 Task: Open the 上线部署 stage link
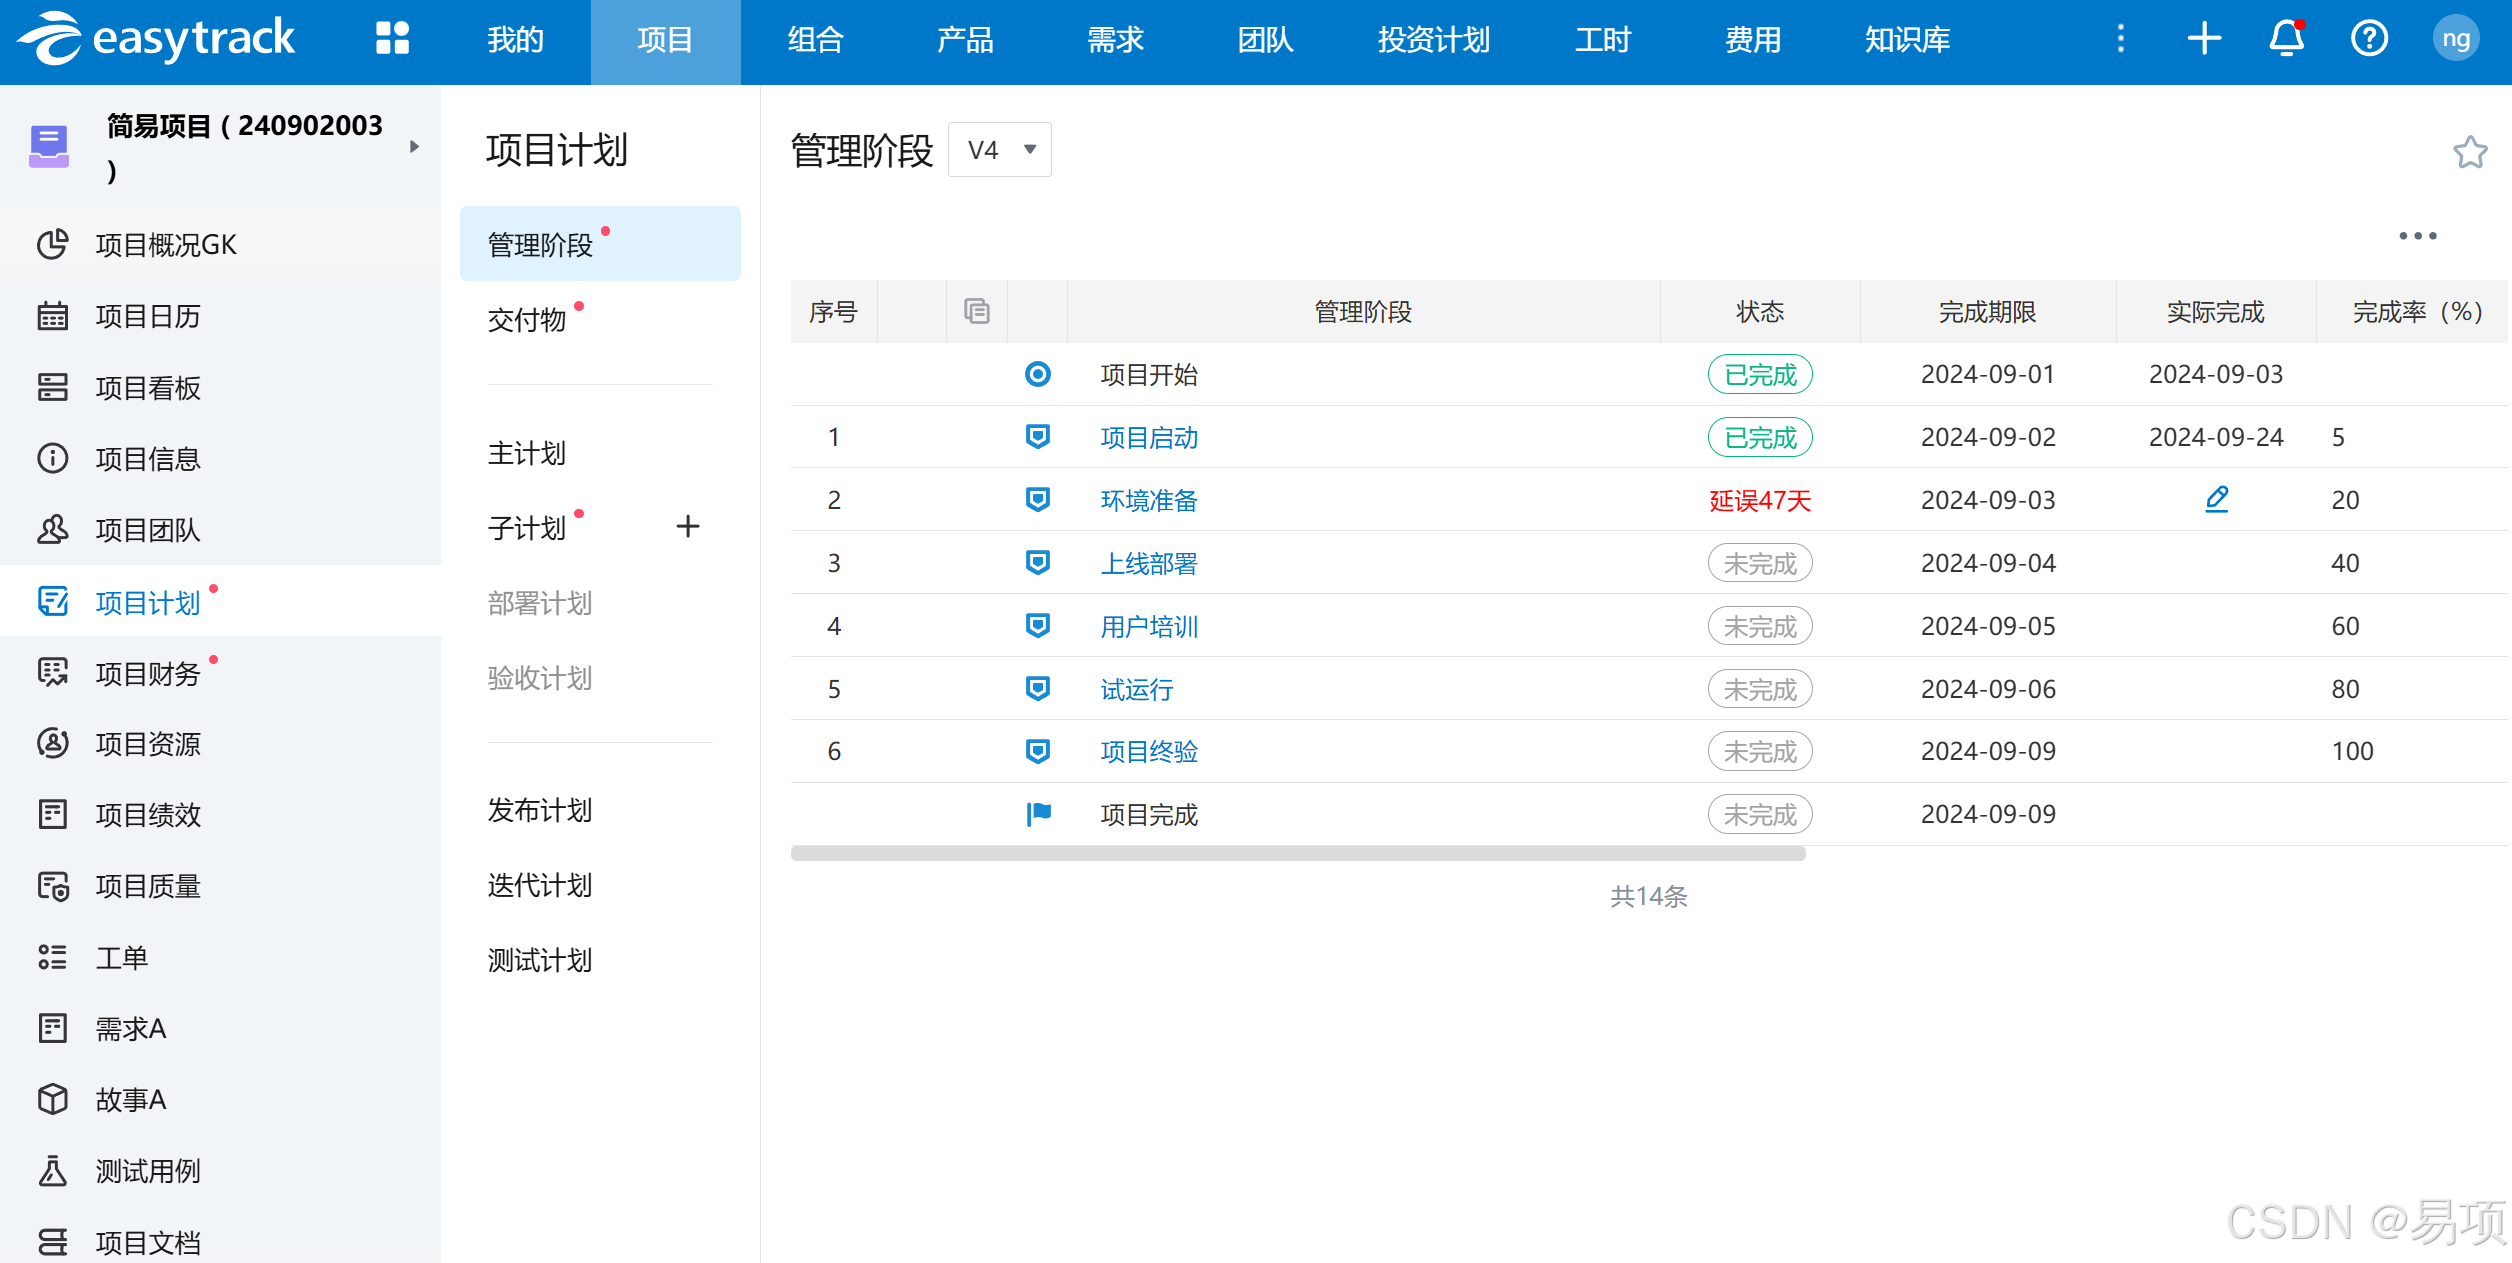pos(1148,563)
